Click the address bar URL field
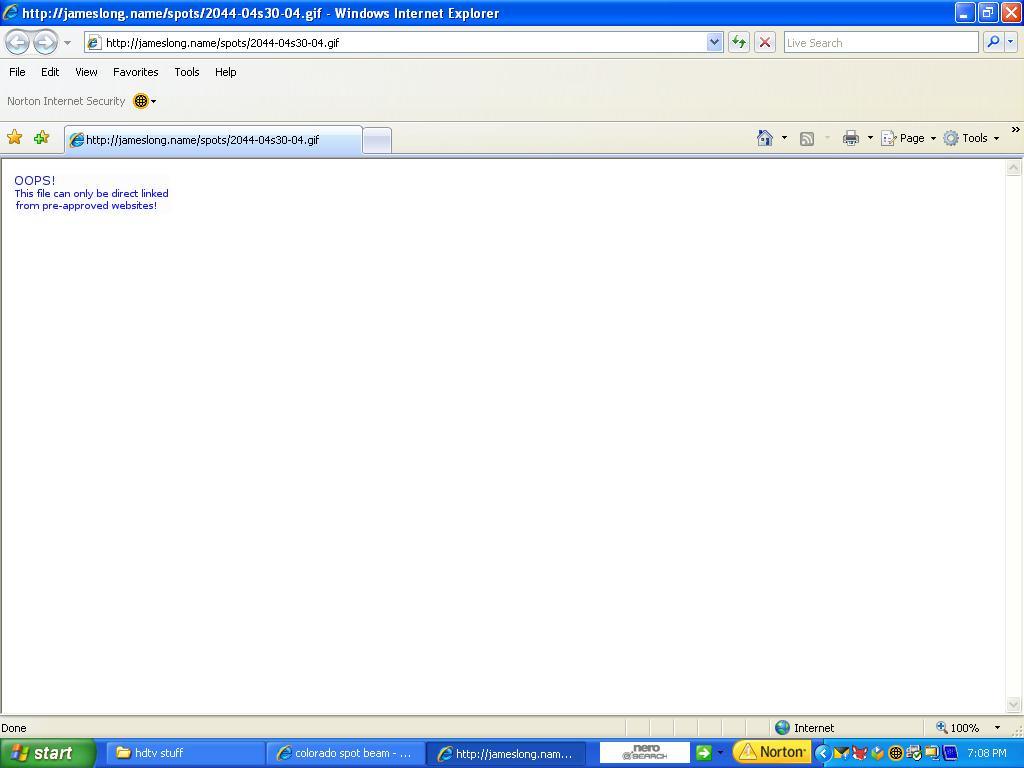This screenshot has width=1024, height=768. (x=395, y=43)
